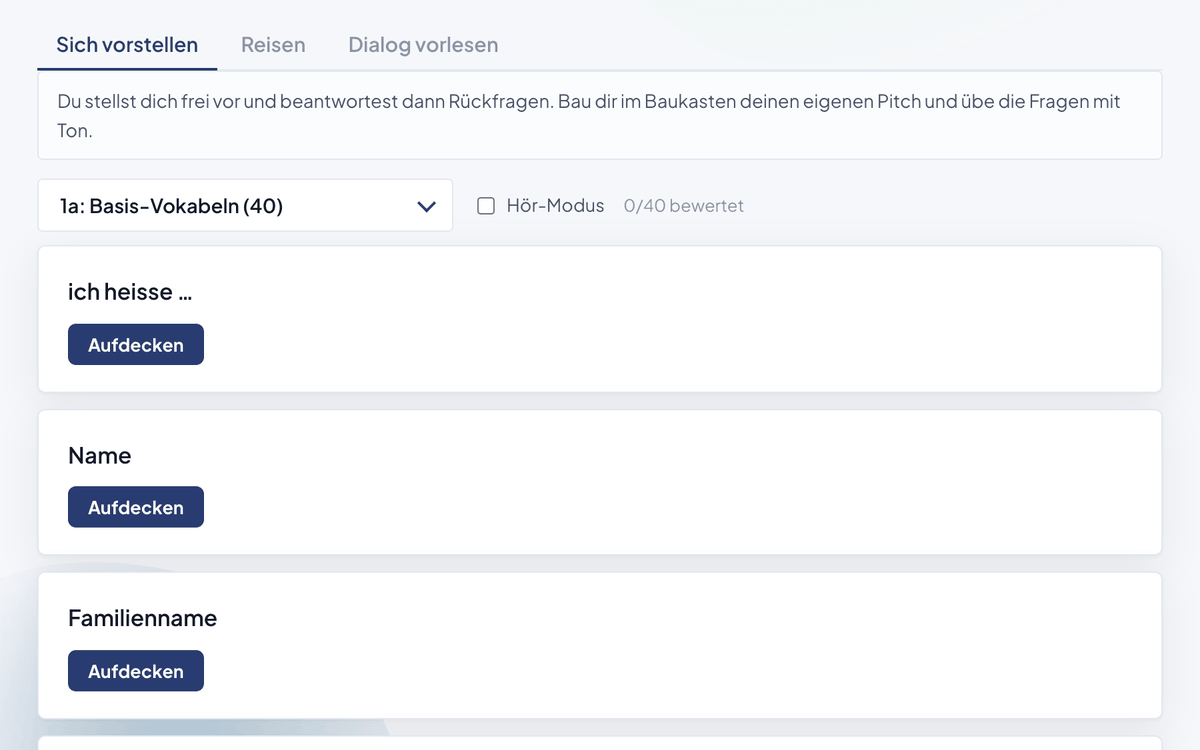
Task: Select the Dialog vorlesen tab
Action: coord(423,45)
